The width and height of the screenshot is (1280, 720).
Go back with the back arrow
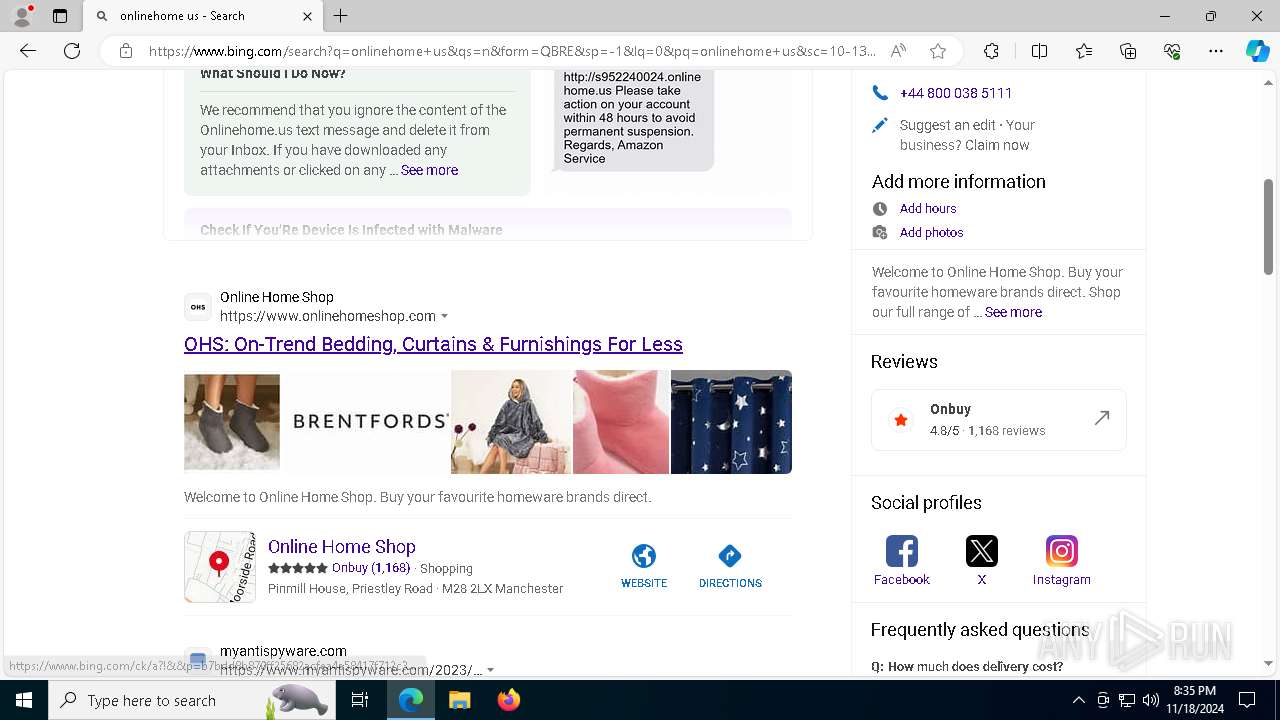pos(28,51)
